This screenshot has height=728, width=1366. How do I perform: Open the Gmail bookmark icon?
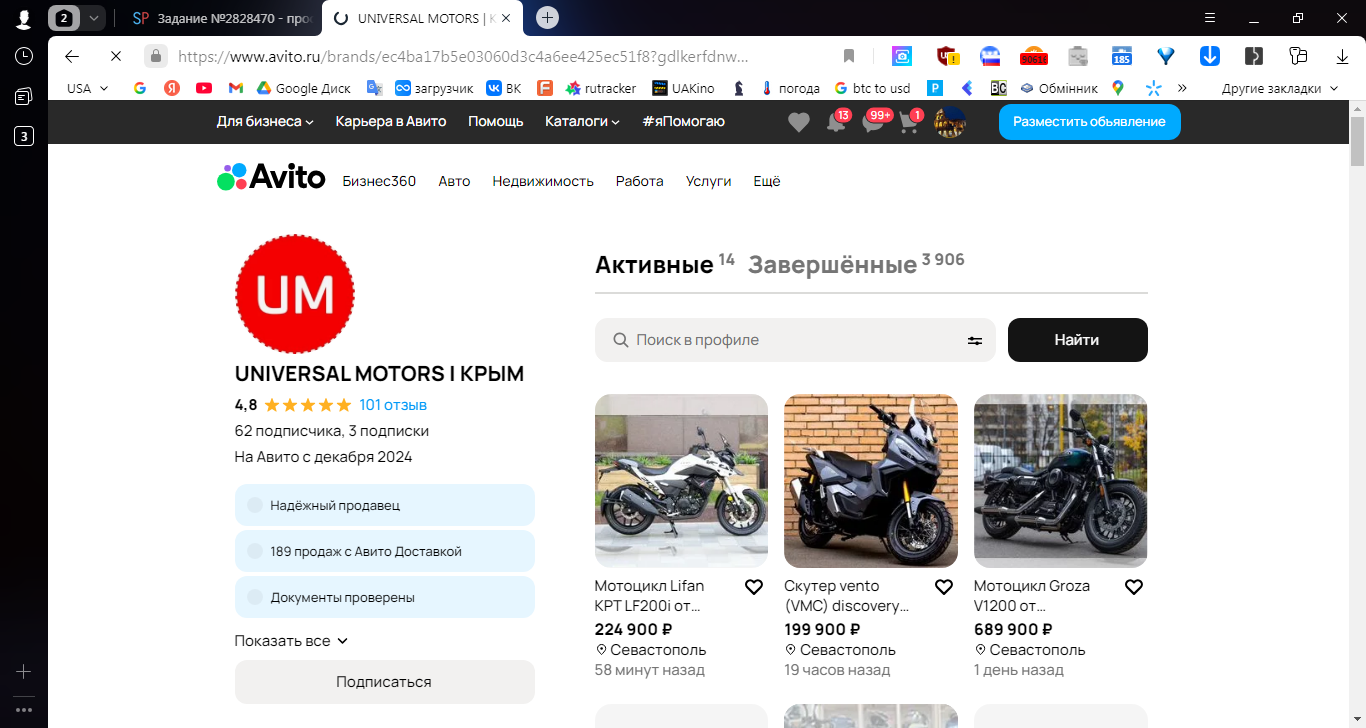(236, 88)
